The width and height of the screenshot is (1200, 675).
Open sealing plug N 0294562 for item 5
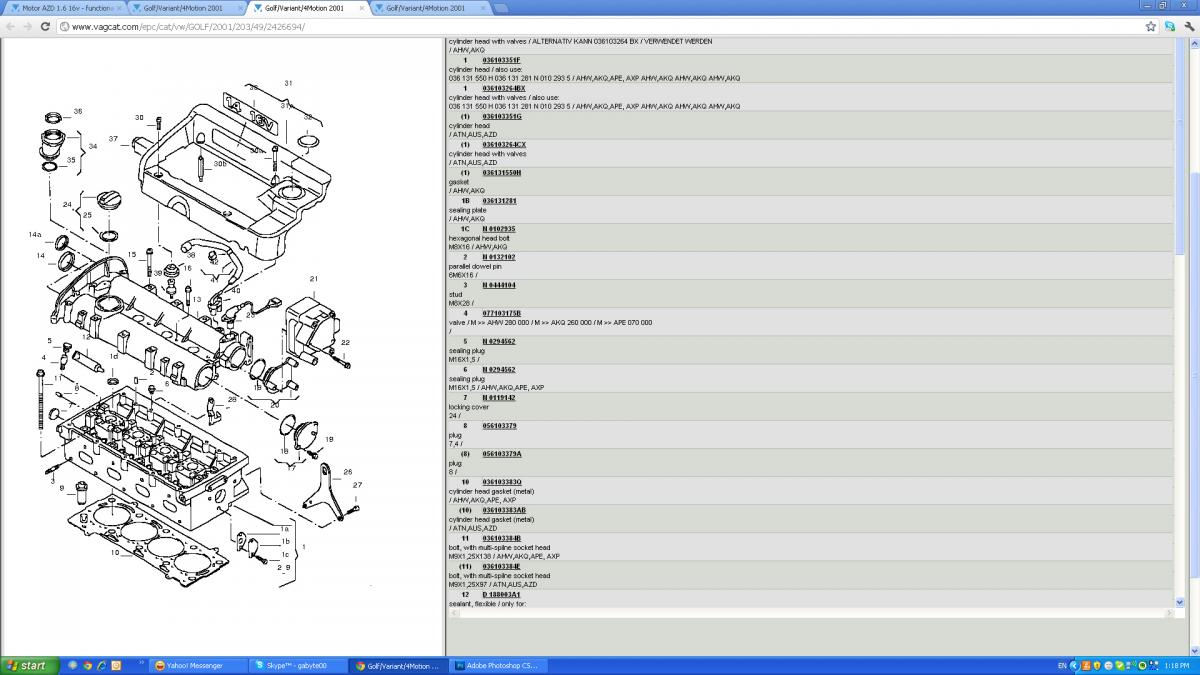click(x=498, y=341)
